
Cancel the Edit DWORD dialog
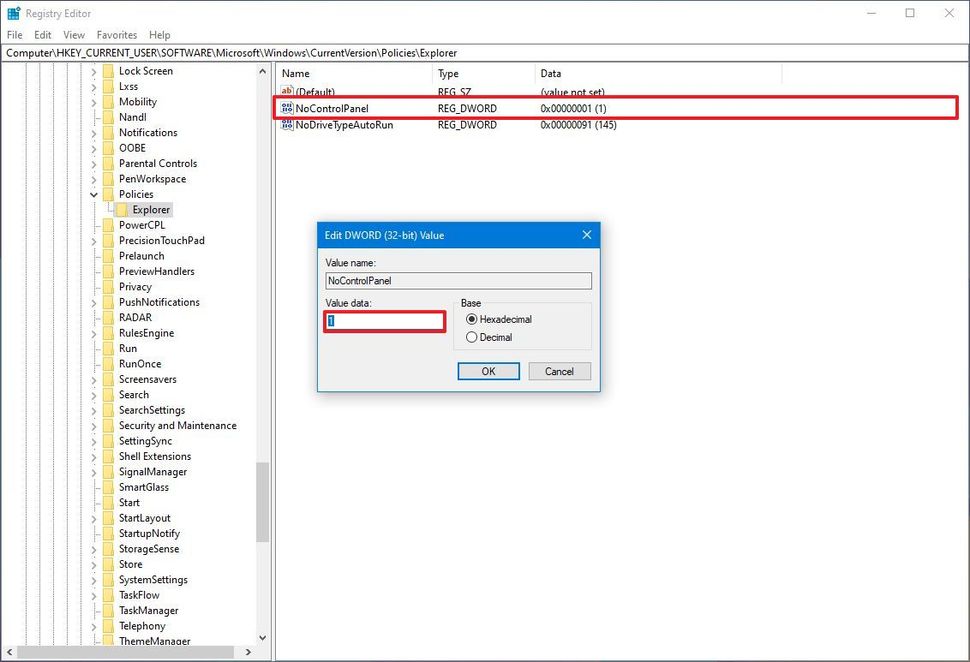coord(559,371)
